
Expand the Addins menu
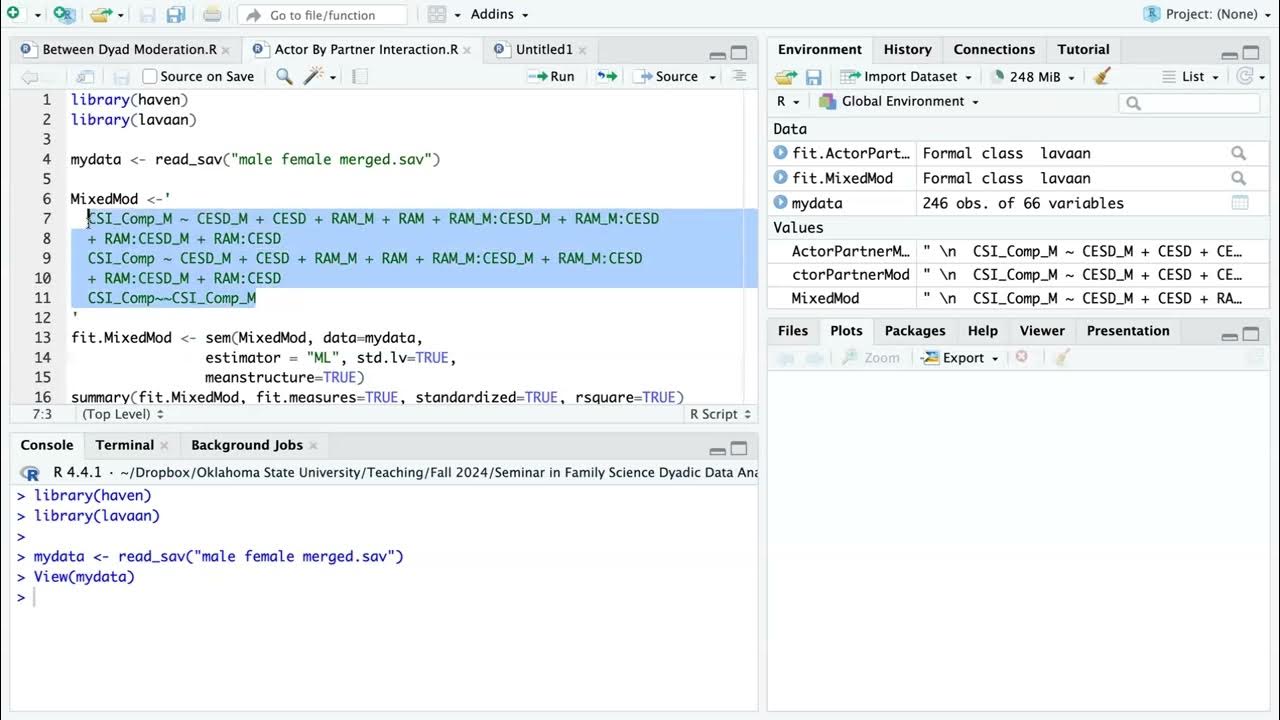click(498, 14)
